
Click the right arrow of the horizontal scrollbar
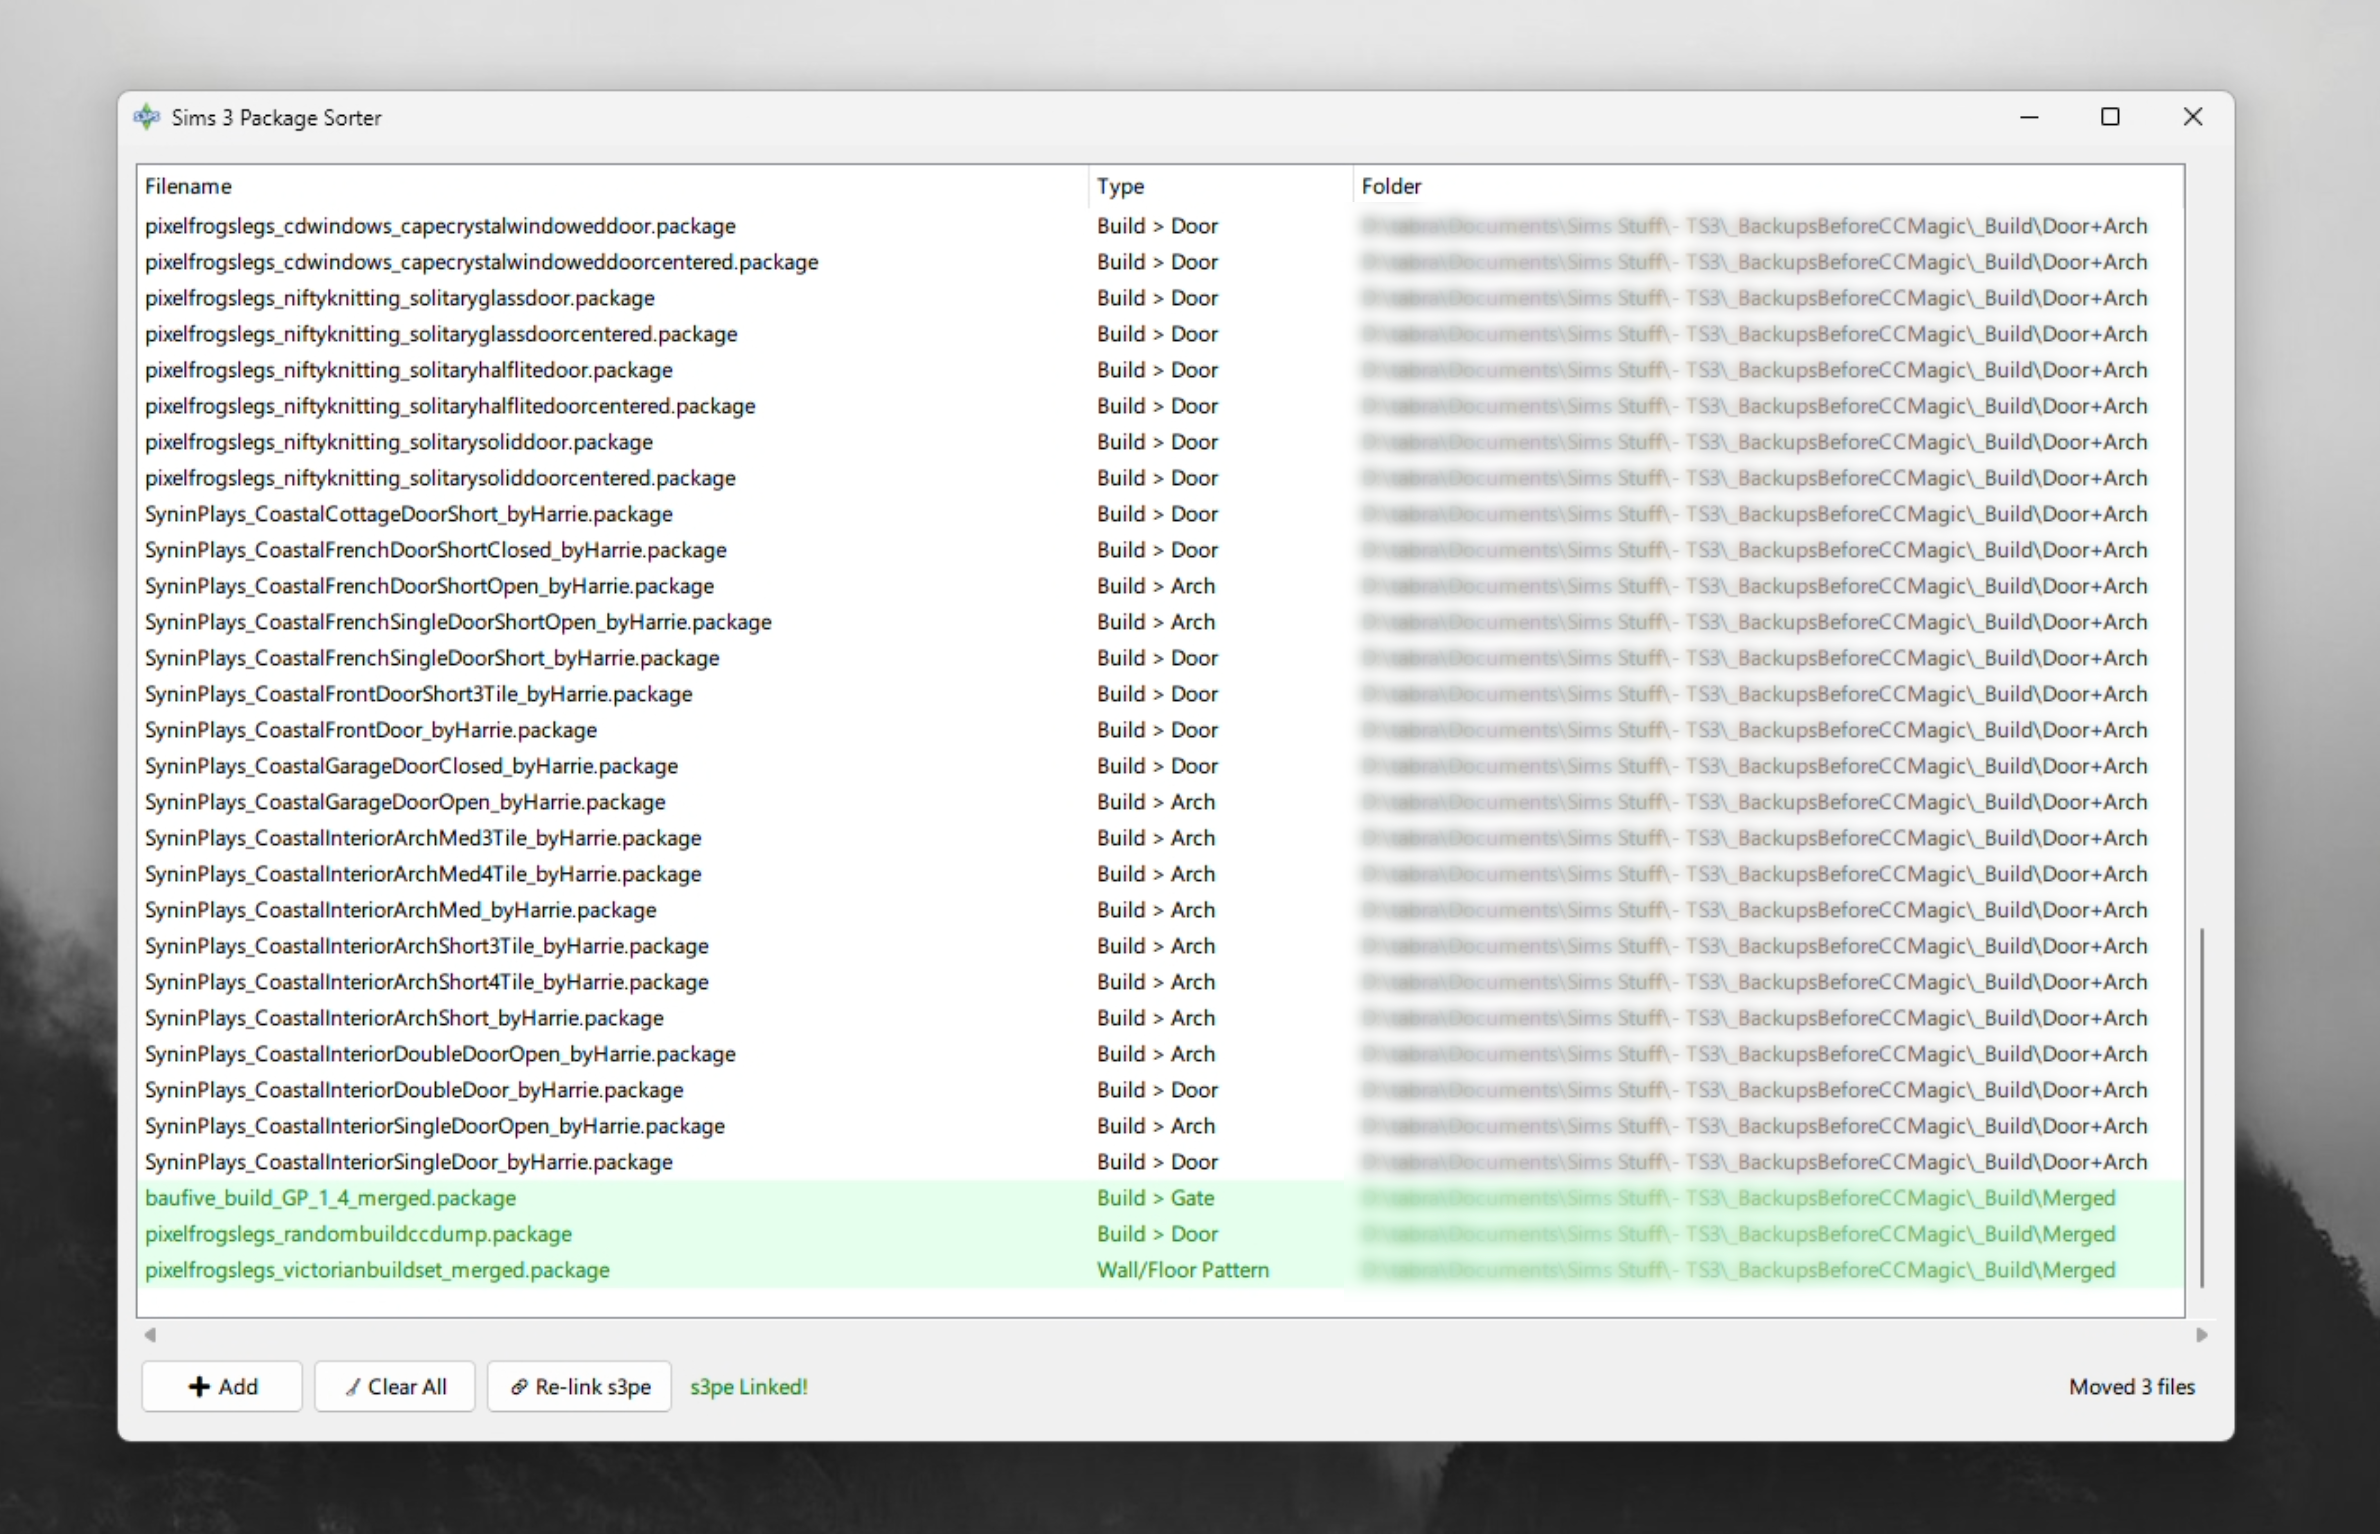(2201, 1334)
